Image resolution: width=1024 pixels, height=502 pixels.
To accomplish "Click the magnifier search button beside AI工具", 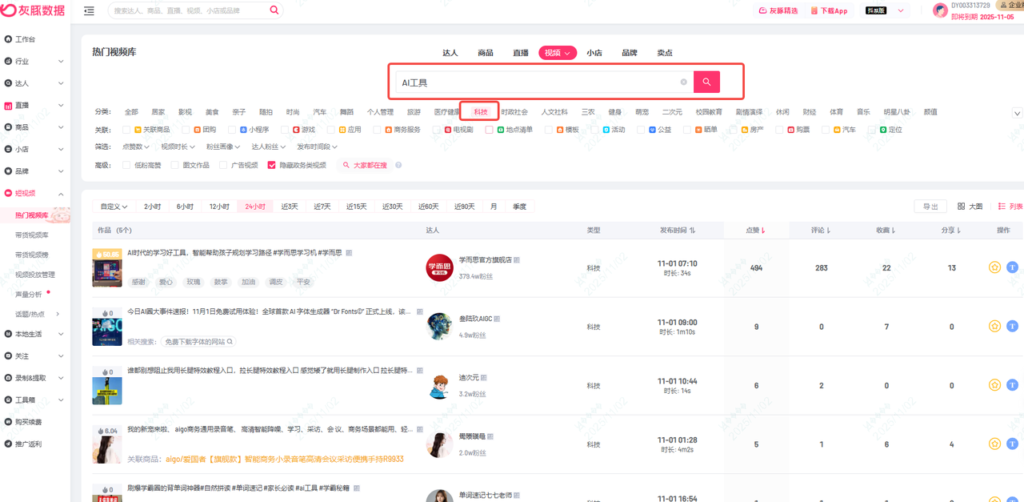I will click(x=706, y=82).
